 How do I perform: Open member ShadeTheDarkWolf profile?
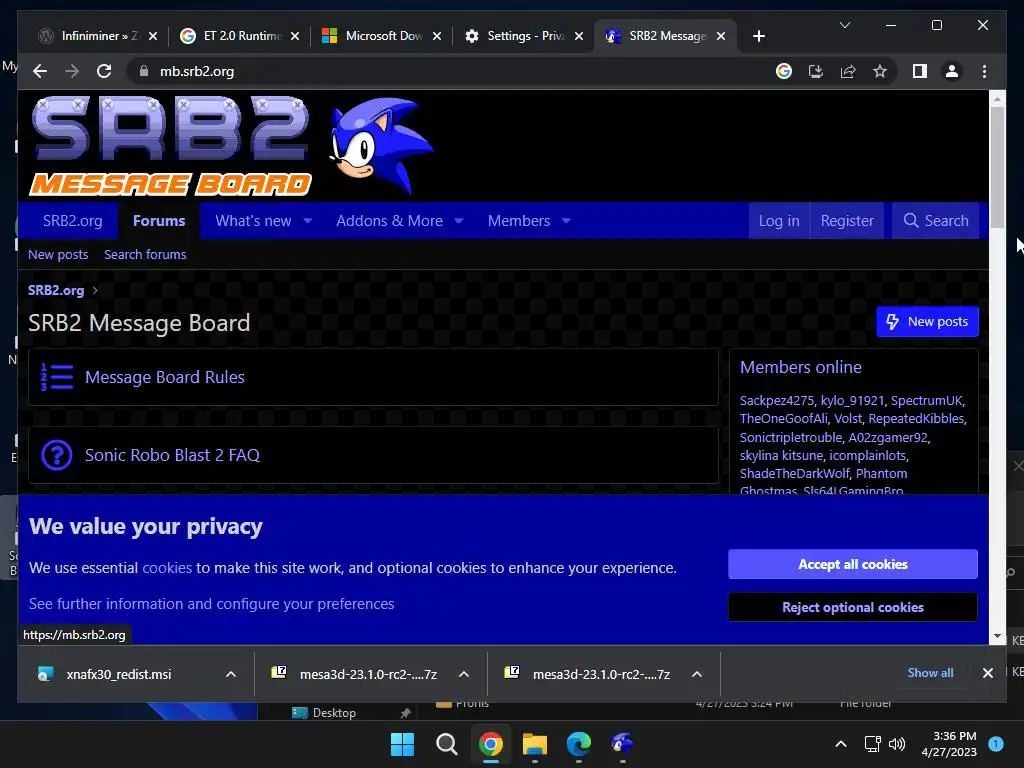point(795,473)
